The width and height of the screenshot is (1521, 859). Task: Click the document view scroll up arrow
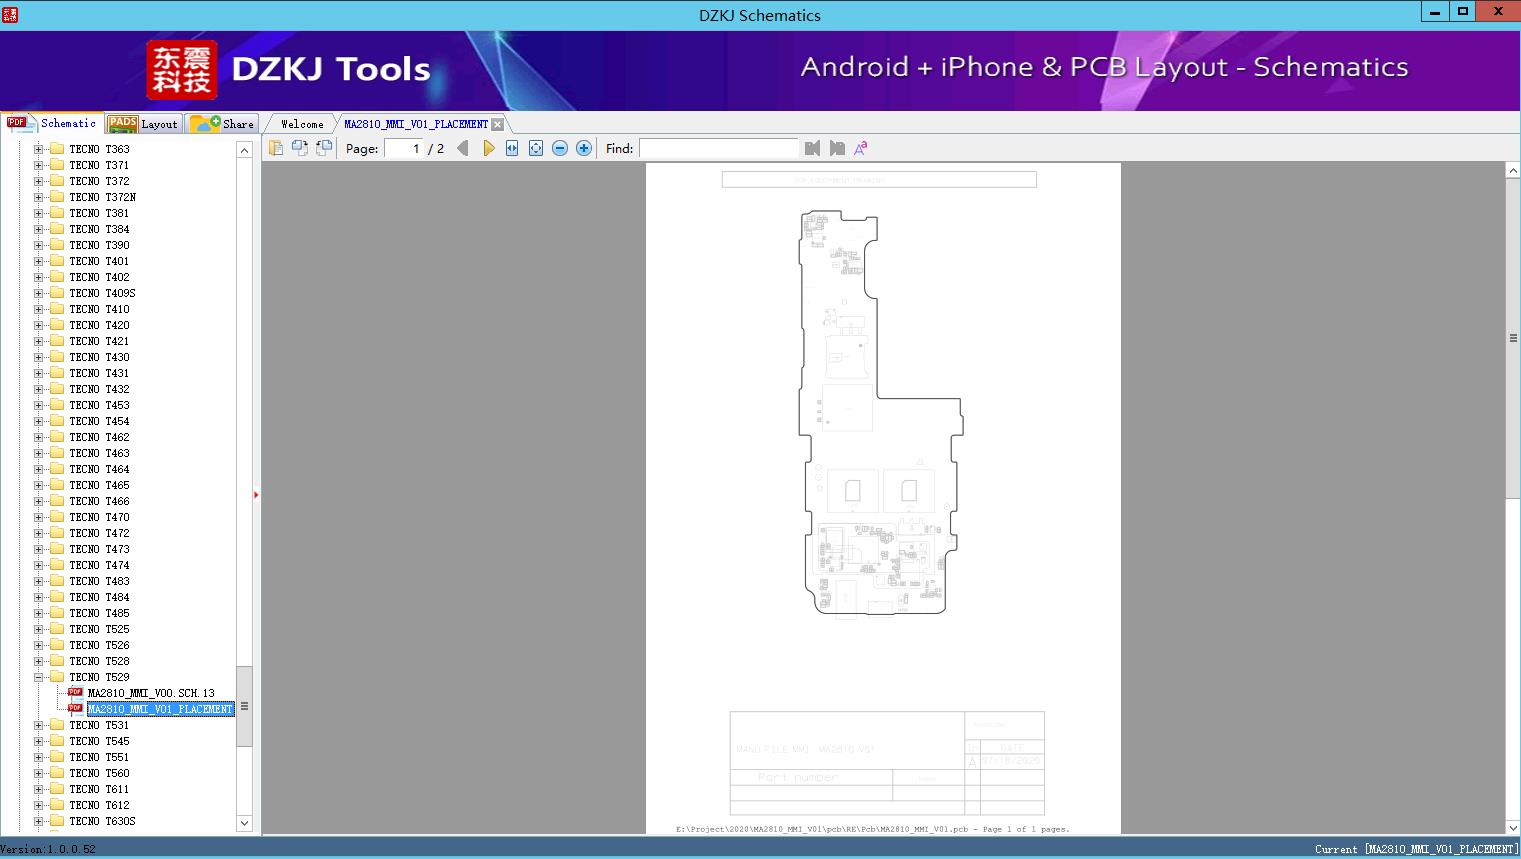click(1513, 171)
